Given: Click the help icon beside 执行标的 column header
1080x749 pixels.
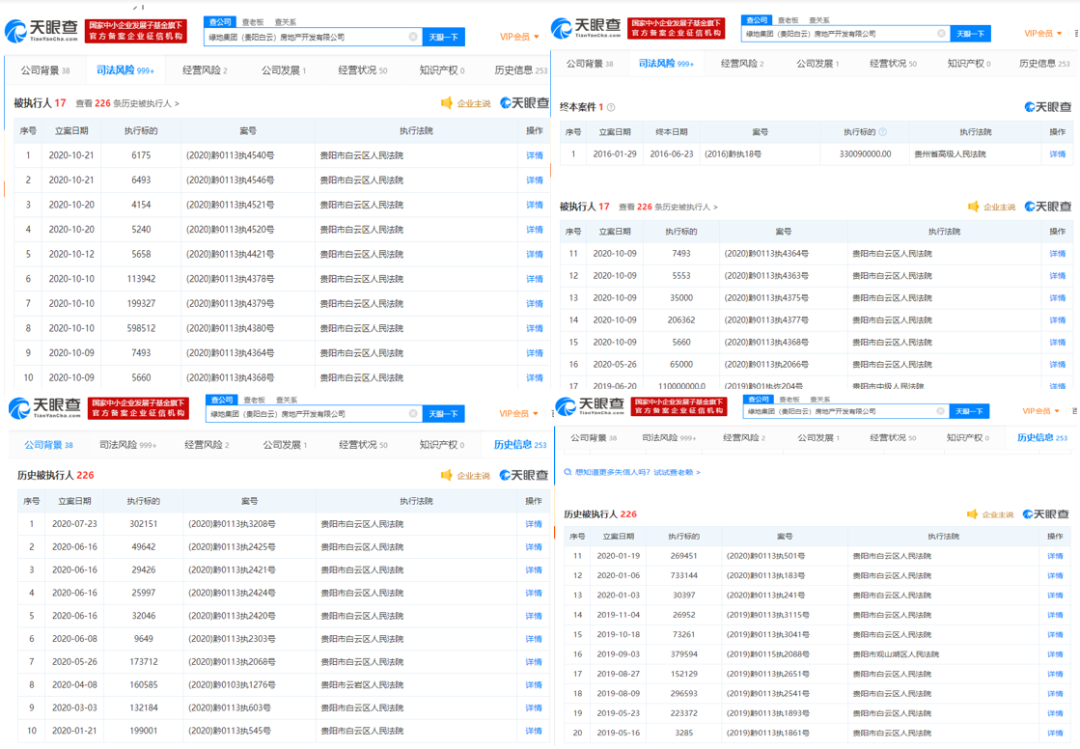Looking at the screenshot, I should (x=882, y=132).
